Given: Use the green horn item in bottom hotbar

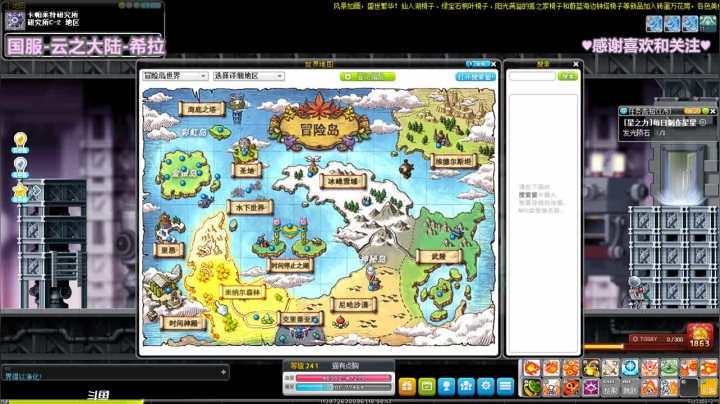Looking at the screenshot, I should coord(532,387).
